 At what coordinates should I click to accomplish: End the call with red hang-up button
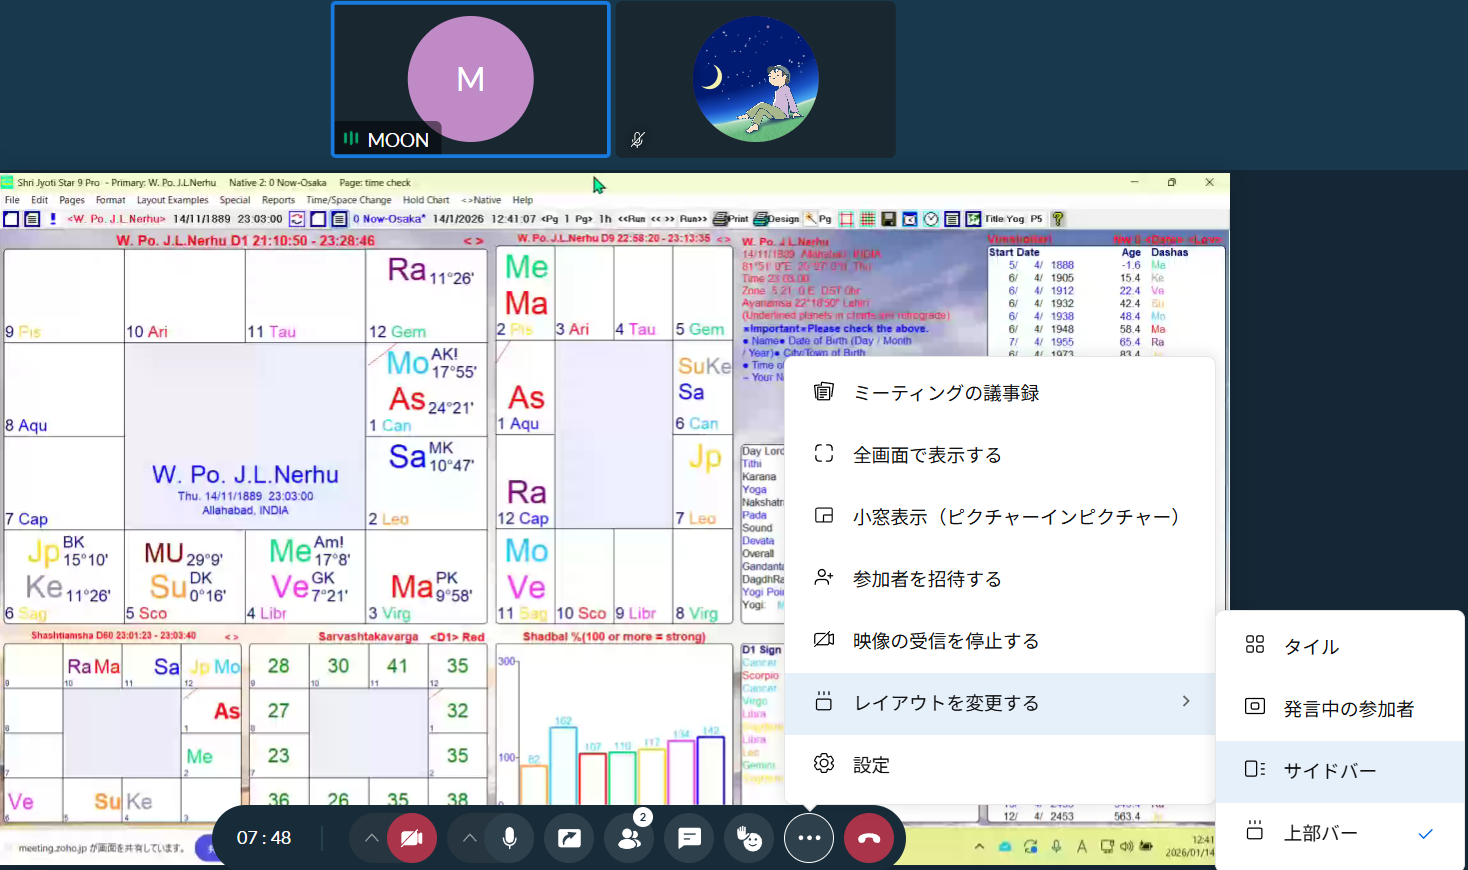[869, 838]
